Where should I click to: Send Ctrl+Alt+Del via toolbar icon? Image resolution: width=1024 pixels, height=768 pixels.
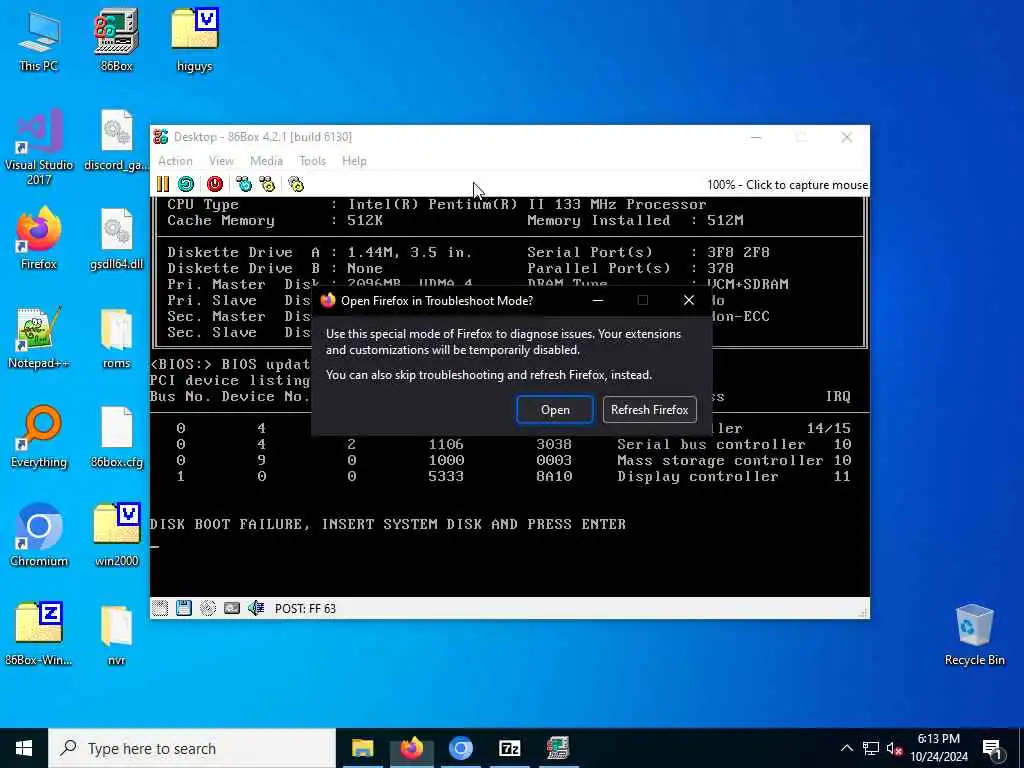(x=244, y=184)
